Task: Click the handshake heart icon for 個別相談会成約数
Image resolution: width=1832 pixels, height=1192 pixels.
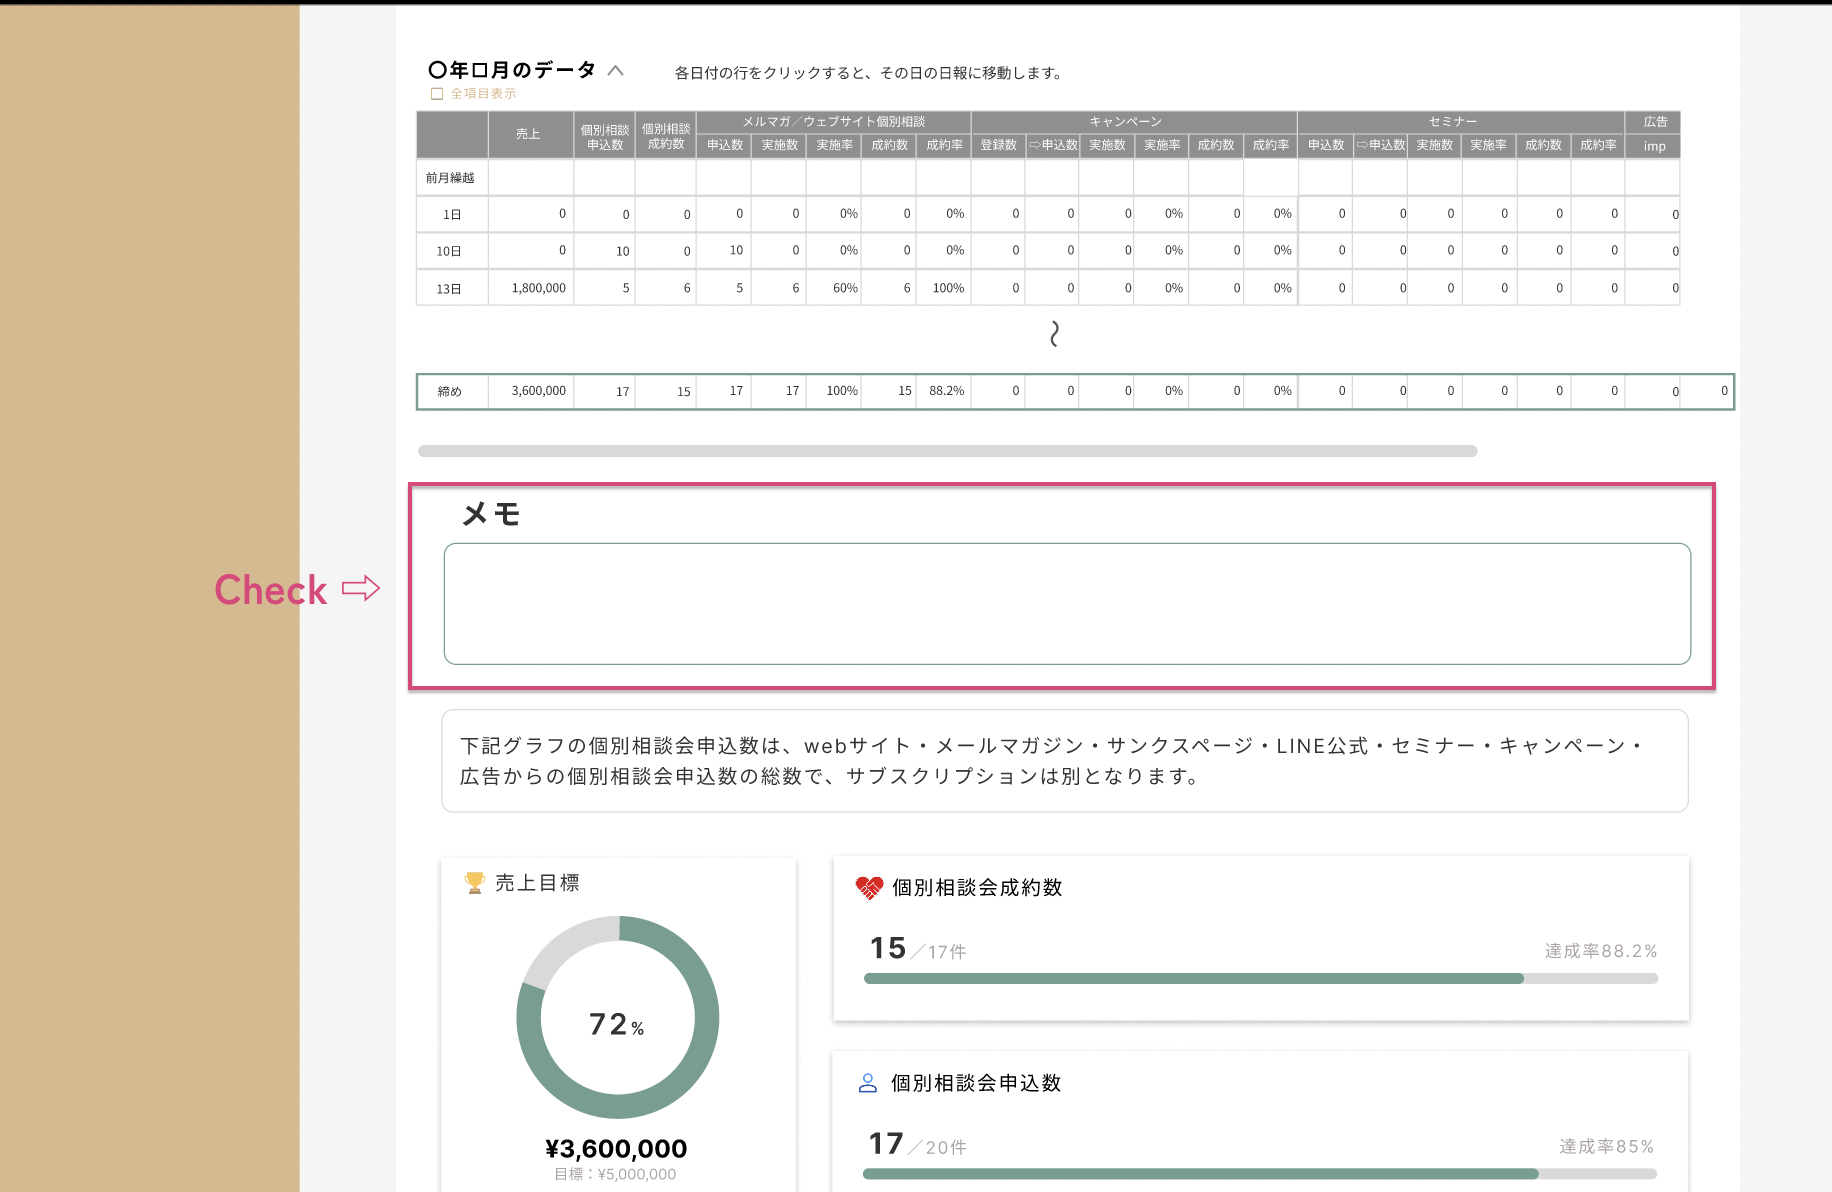Action: [869, 888]
